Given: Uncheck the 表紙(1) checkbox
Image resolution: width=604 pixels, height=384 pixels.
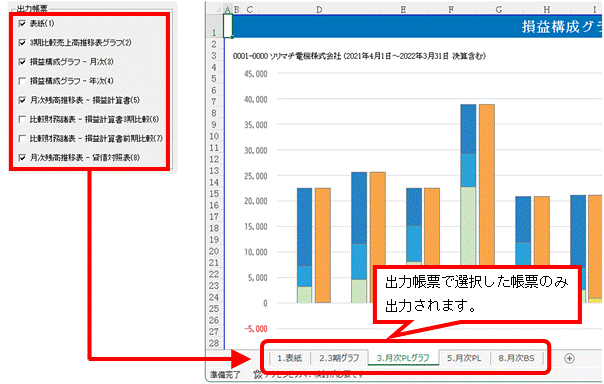Looking at the screenshot, I should pos(22,23).
